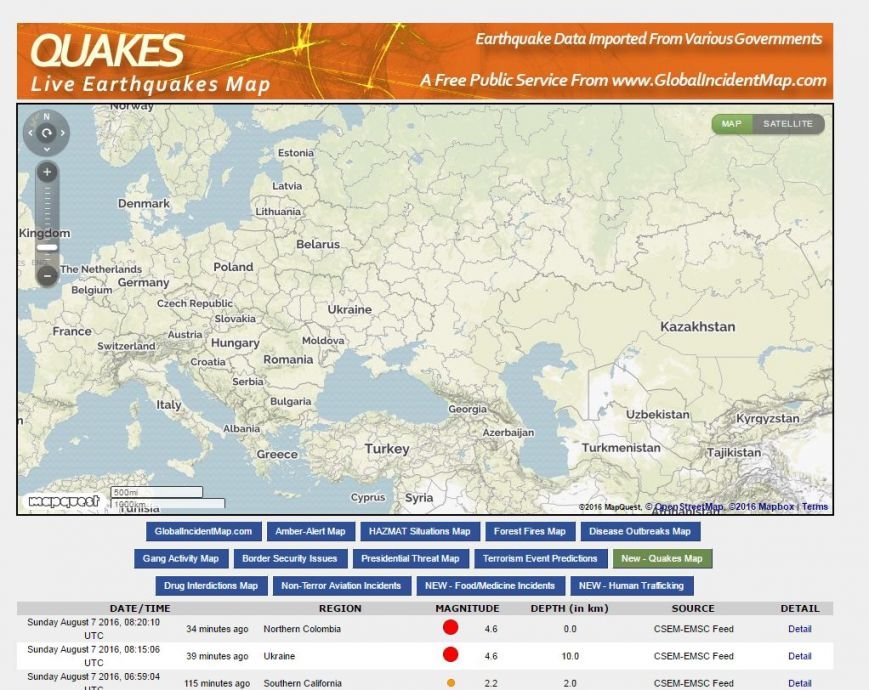The height and width of the screenshot is (690, 869).
Task: Open the Presidential Threat Map
Action: click(411, 559)
